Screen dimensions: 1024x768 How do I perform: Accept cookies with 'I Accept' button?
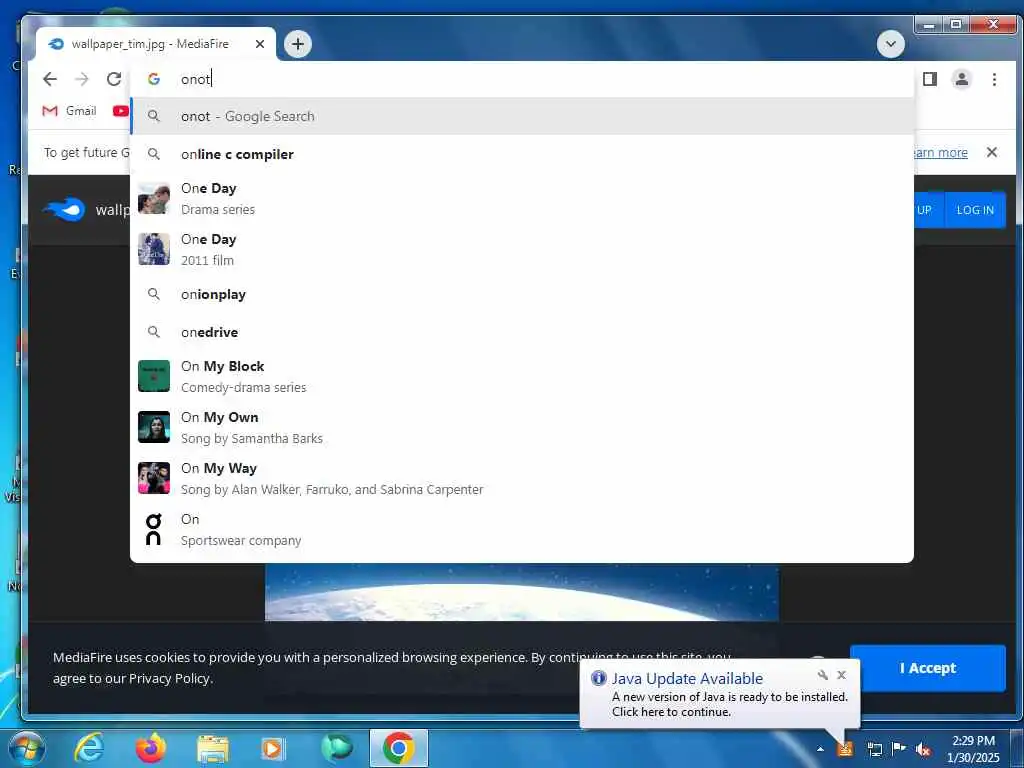pos(927,668)
